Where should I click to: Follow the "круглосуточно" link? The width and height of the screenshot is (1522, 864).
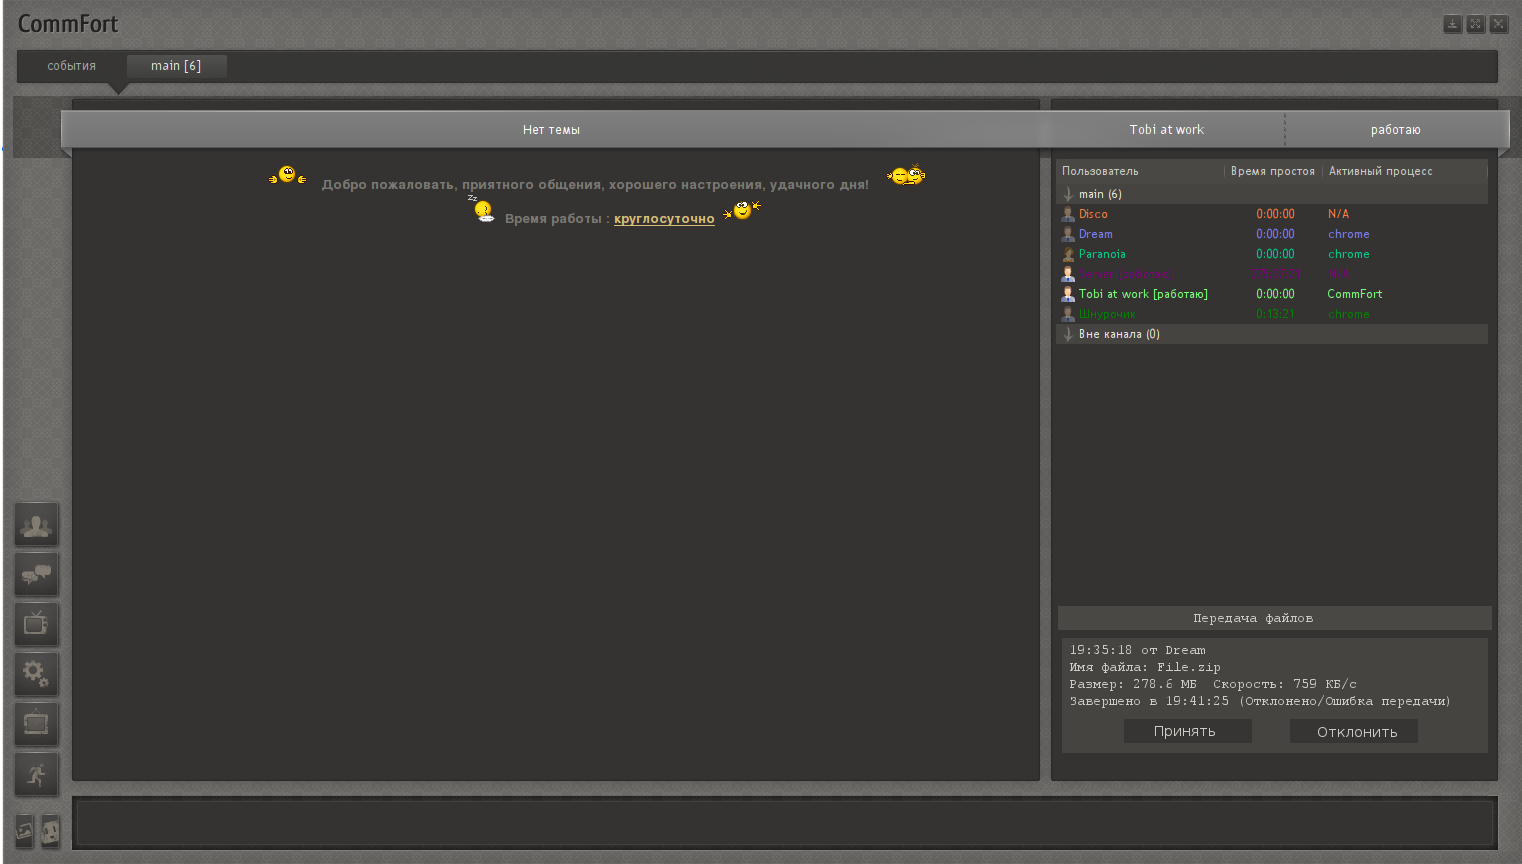point(664,219)
